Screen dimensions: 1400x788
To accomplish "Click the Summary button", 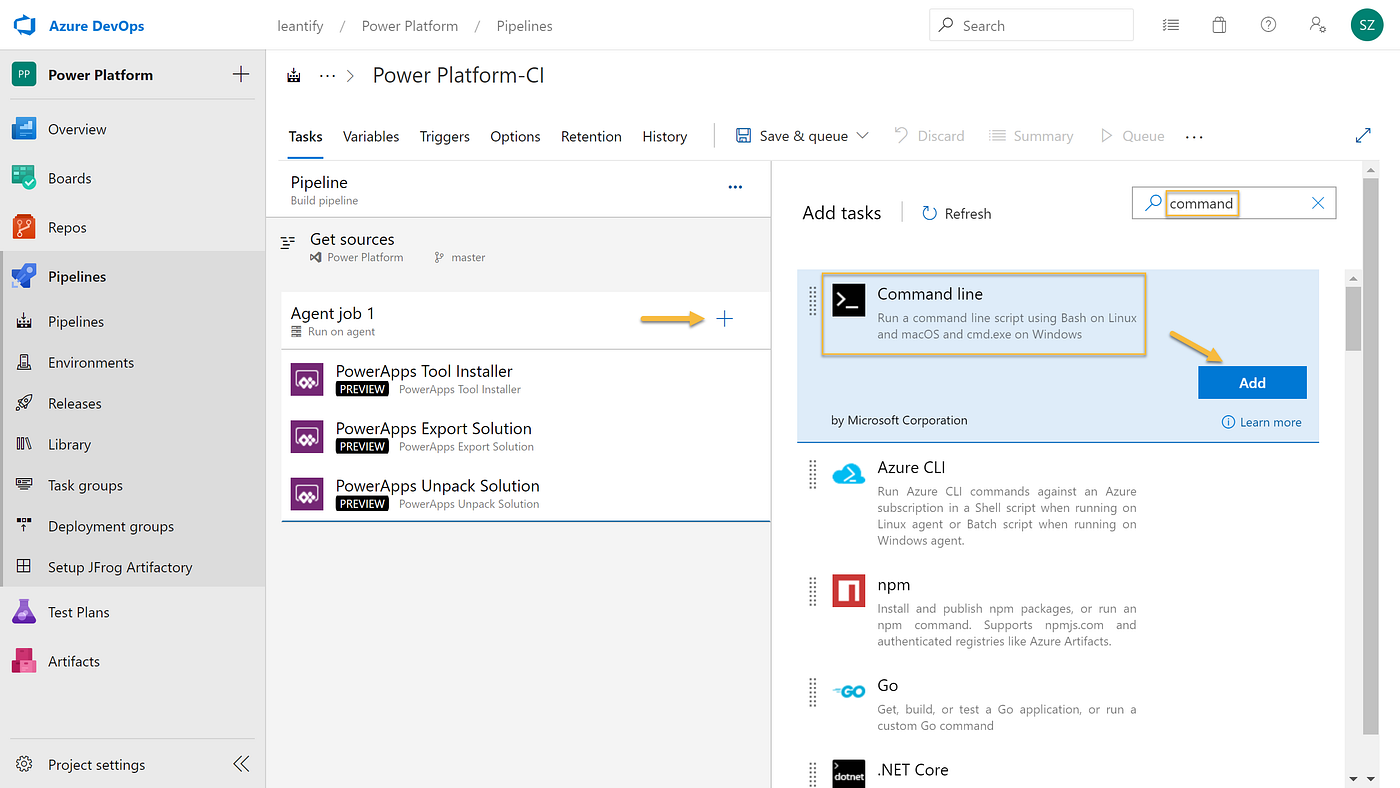I will coord(1031,136).
